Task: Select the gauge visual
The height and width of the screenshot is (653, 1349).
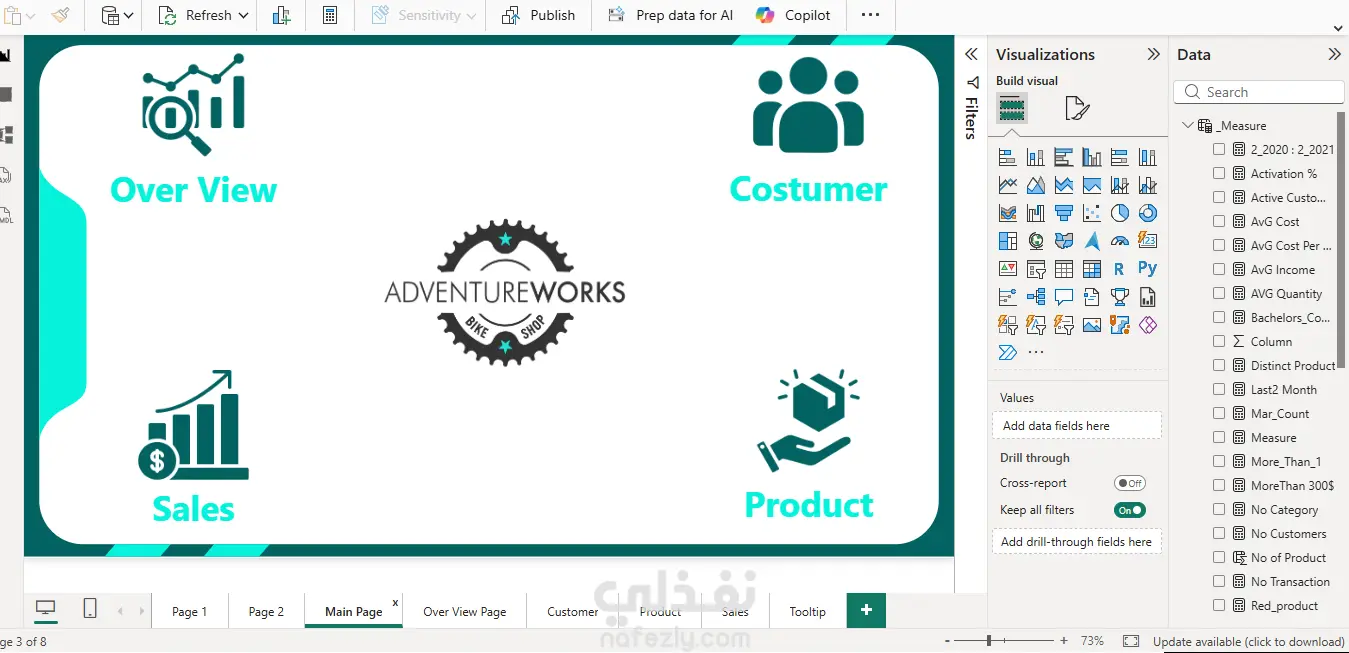Action: tap(1120, 241)
